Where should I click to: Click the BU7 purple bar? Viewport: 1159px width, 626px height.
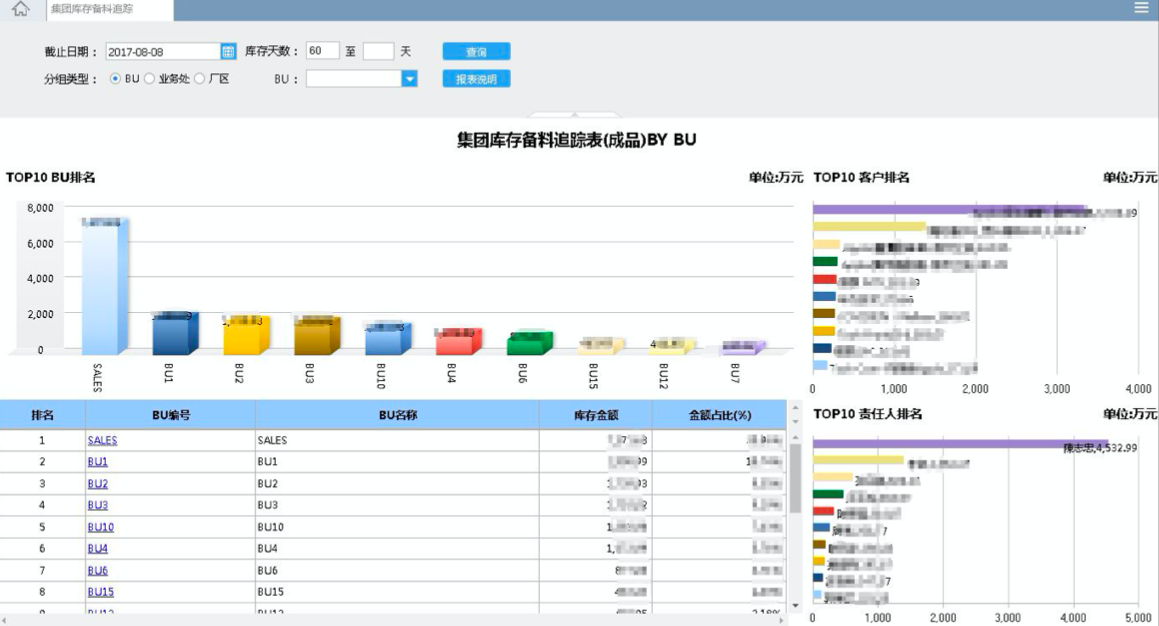[742, 348]
